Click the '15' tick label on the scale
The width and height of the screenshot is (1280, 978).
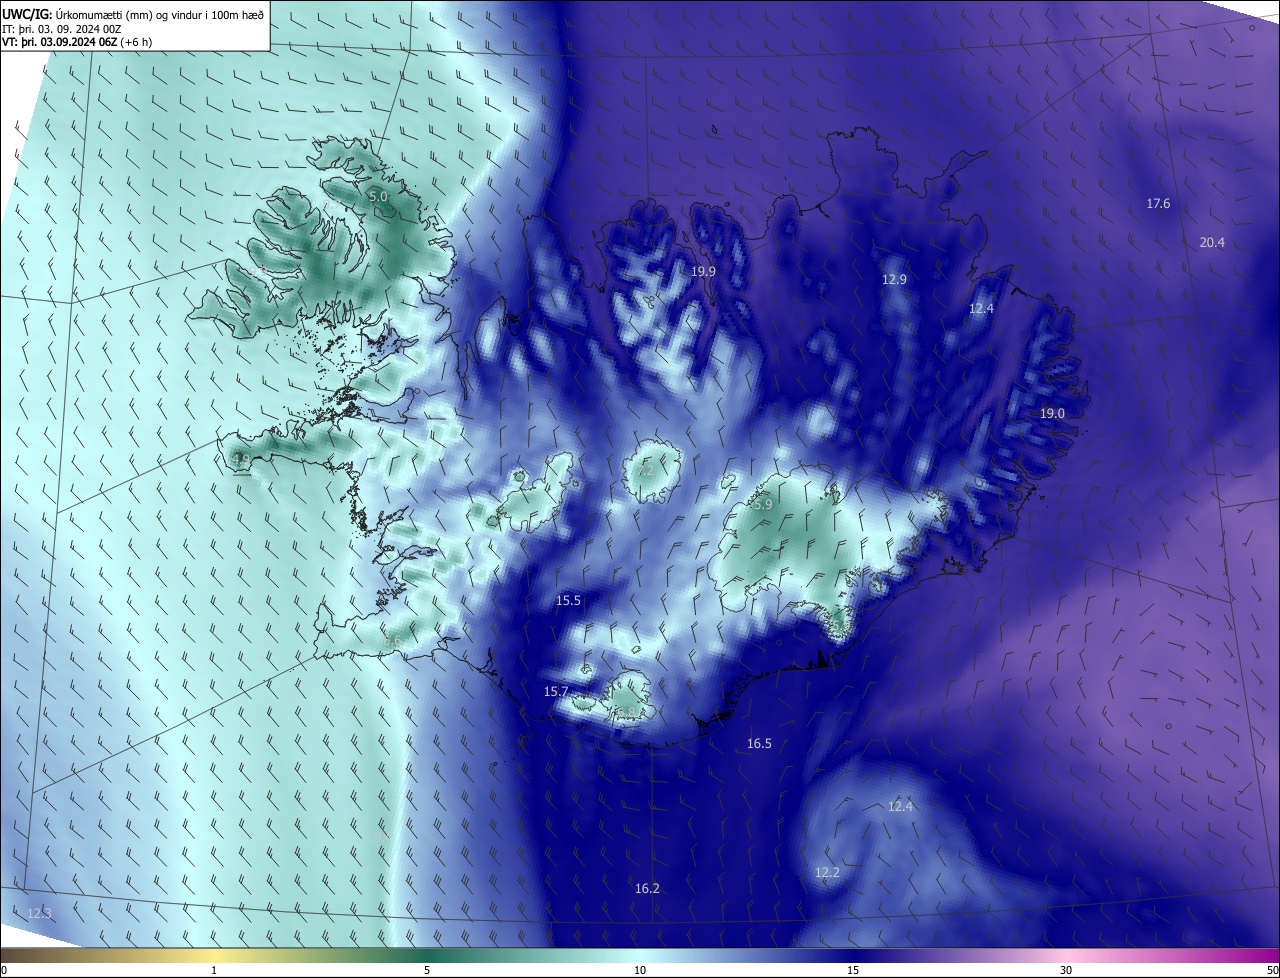tap(853, 970)
